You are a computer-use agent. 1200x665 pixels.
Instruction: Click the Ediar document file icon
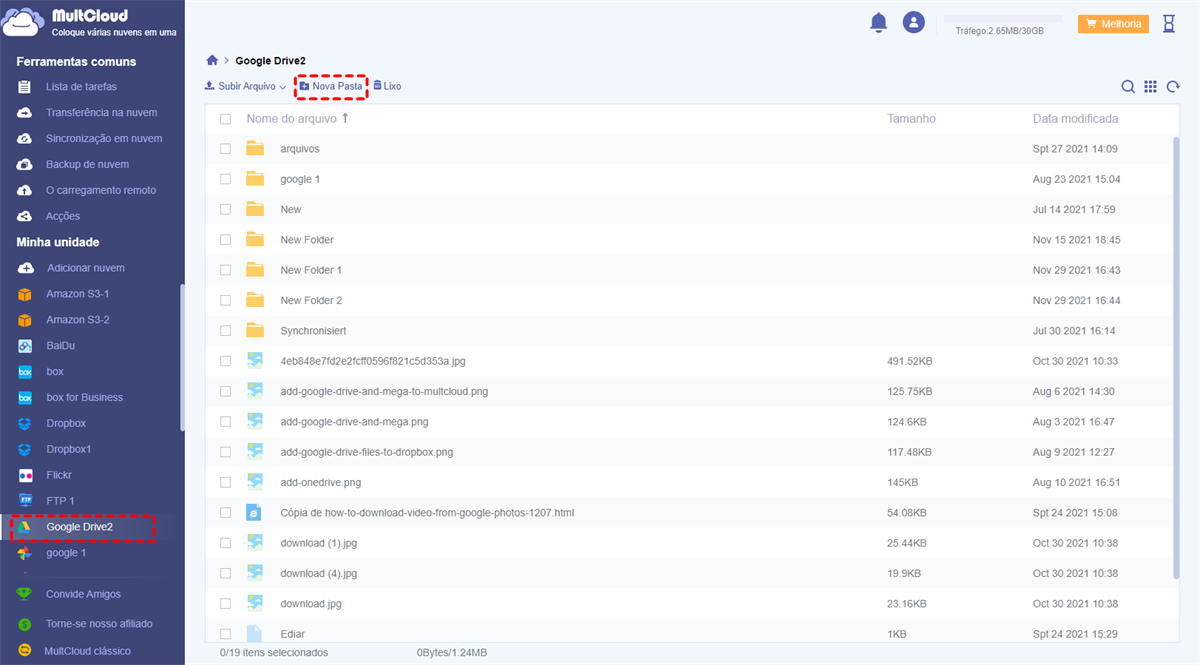[254, 633]
